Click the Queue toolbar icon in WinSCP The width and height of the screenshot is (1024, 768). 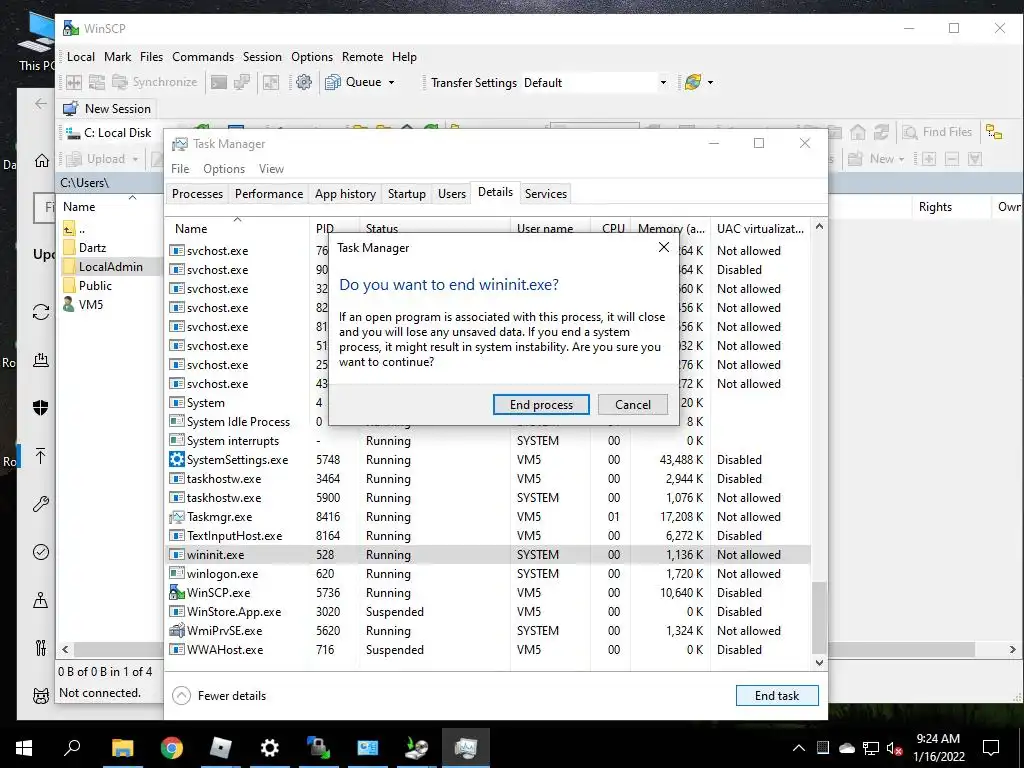[x=333, y=82]
